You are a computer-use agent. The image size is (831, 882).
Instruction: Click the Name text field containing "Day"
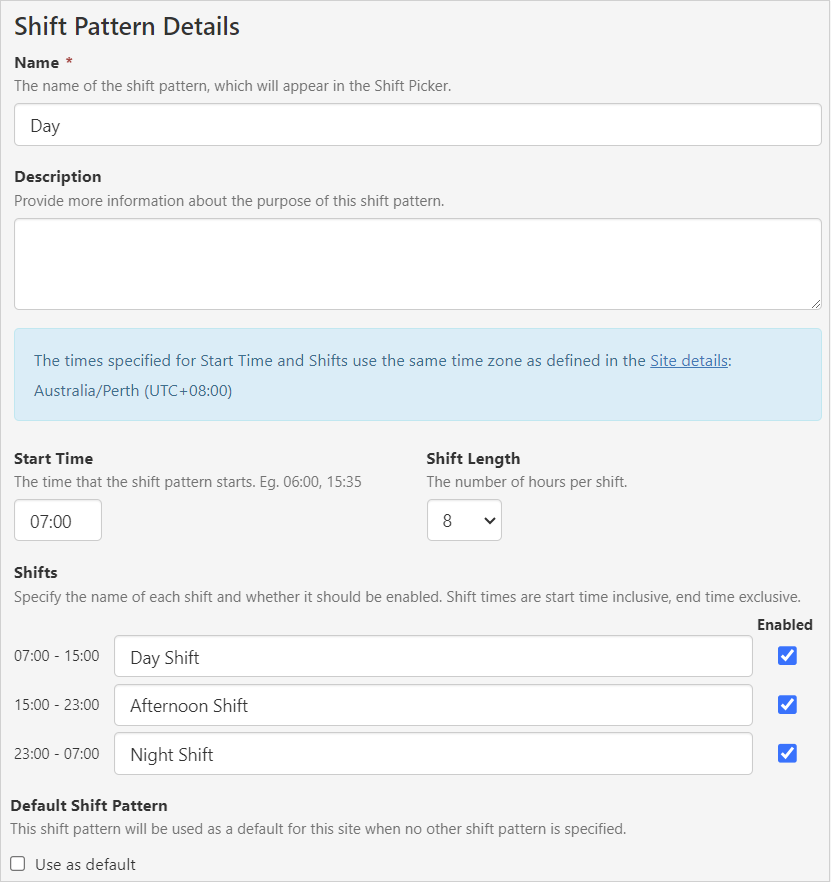click(x=417, y=125)
